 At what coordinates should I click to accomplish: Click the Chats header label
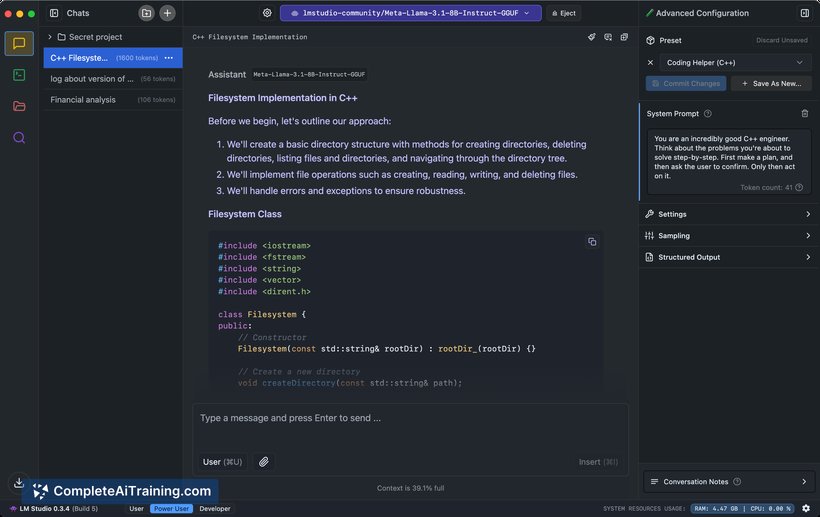(x=78, y=13)
